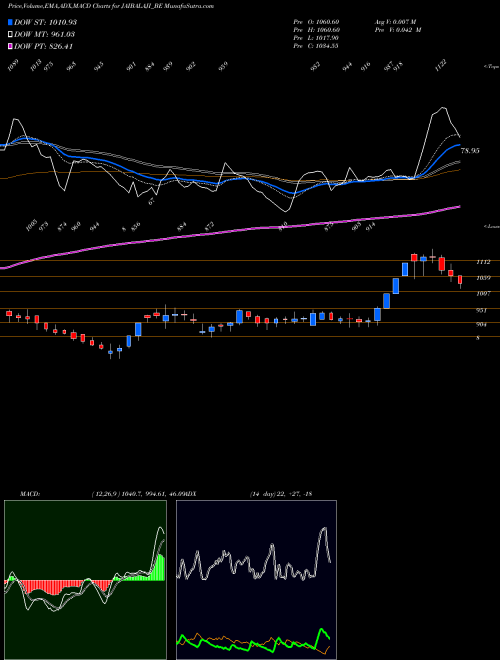The image size is (500, 660).
Task: Click the 78.95 value beside the EMA line
Action: point(470,151)
